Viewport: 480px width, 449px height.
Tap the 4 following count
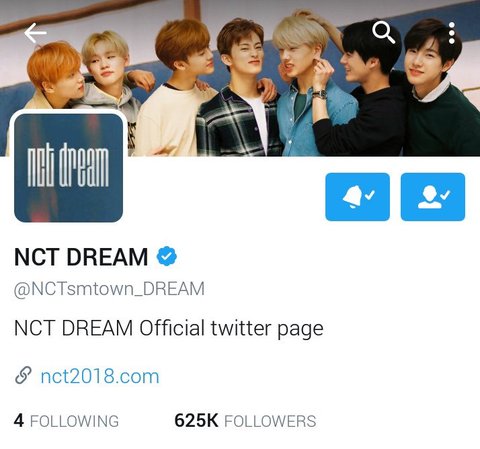click(x=19, y=421)
